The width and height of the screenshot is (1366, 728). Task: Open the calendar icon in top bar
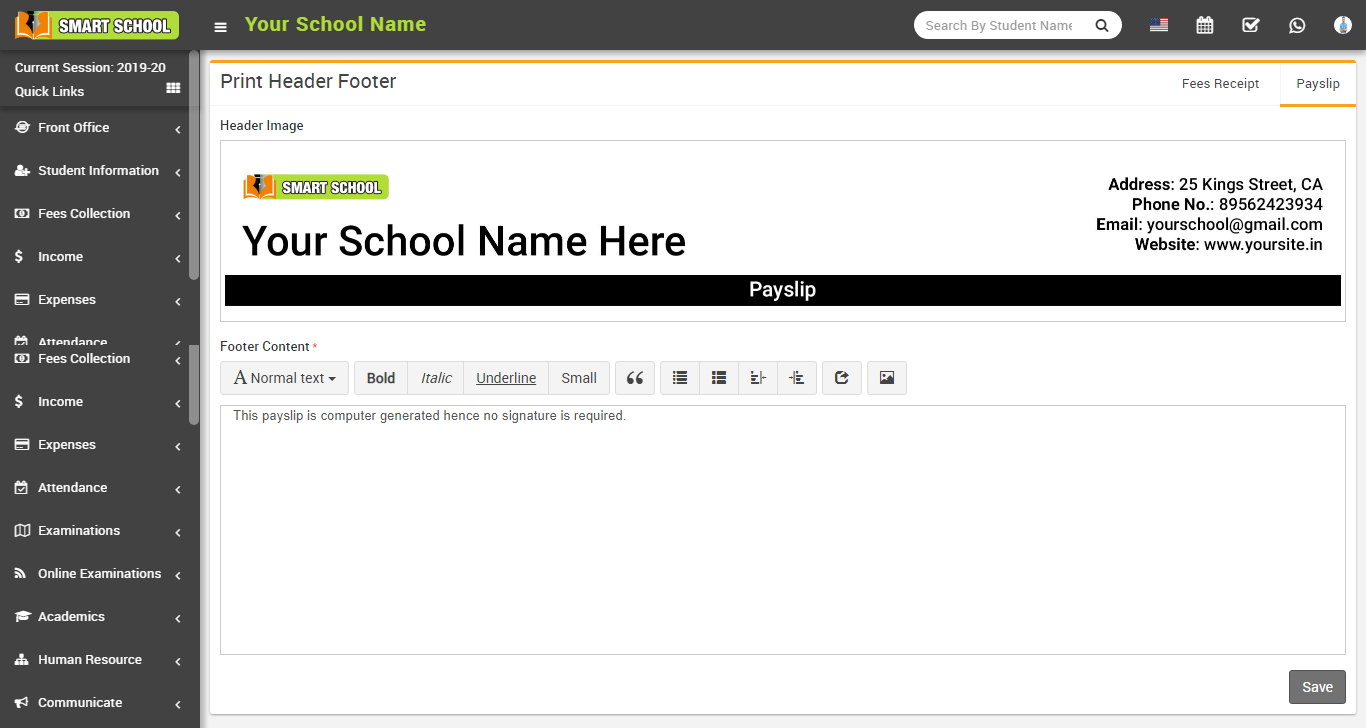pos(1204,26)
